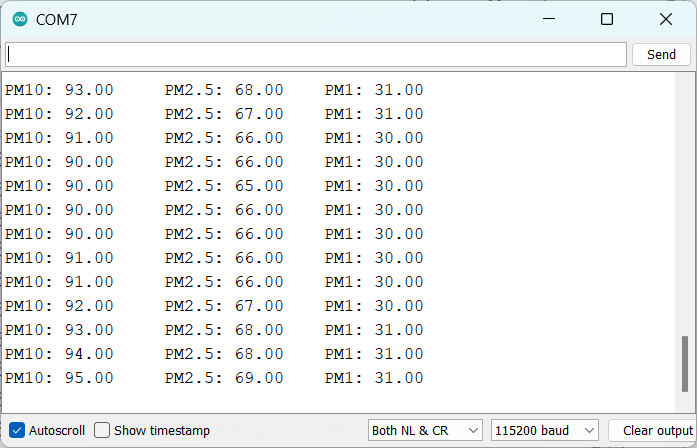
Task: Click the PM2.5: 65.00 reading
Action: pyautogui.click(x=224, y=186)
